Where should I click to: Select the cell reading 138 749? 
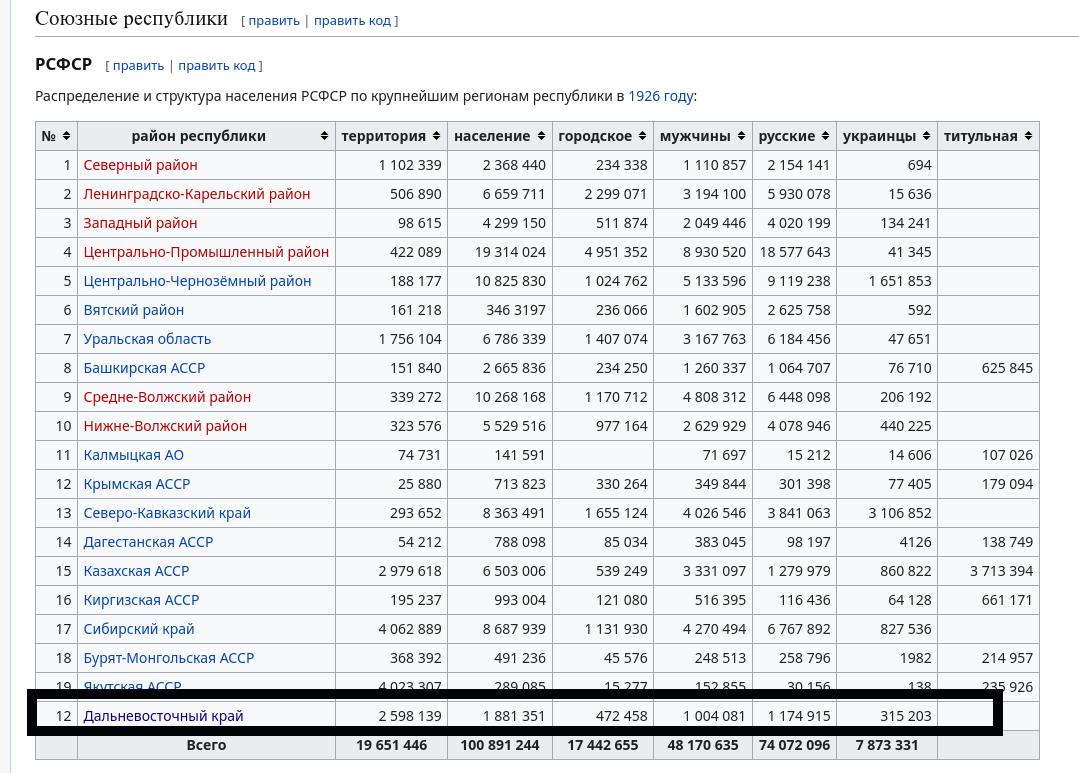tap(1007, 542)
